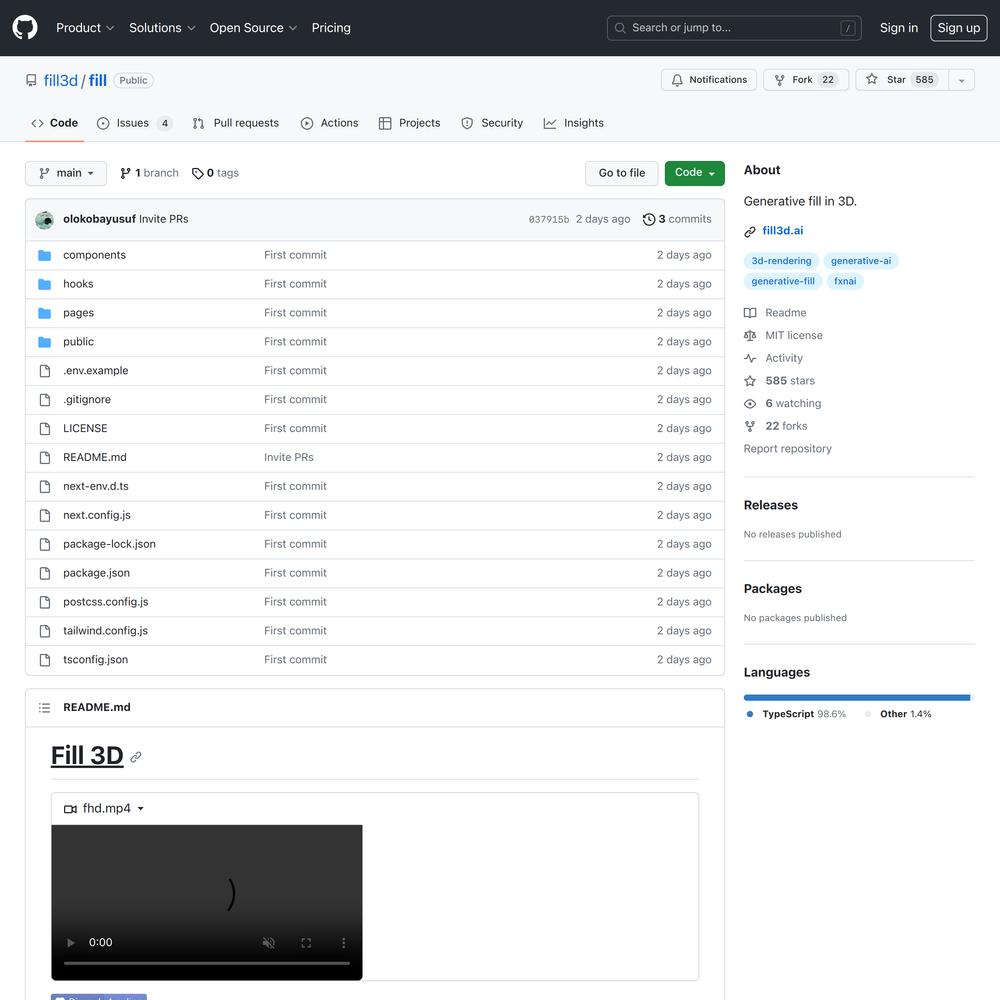The height and width of the screenshot is (1000, 1000).
Task: Open the Insights tab
Action: [573, 123]
